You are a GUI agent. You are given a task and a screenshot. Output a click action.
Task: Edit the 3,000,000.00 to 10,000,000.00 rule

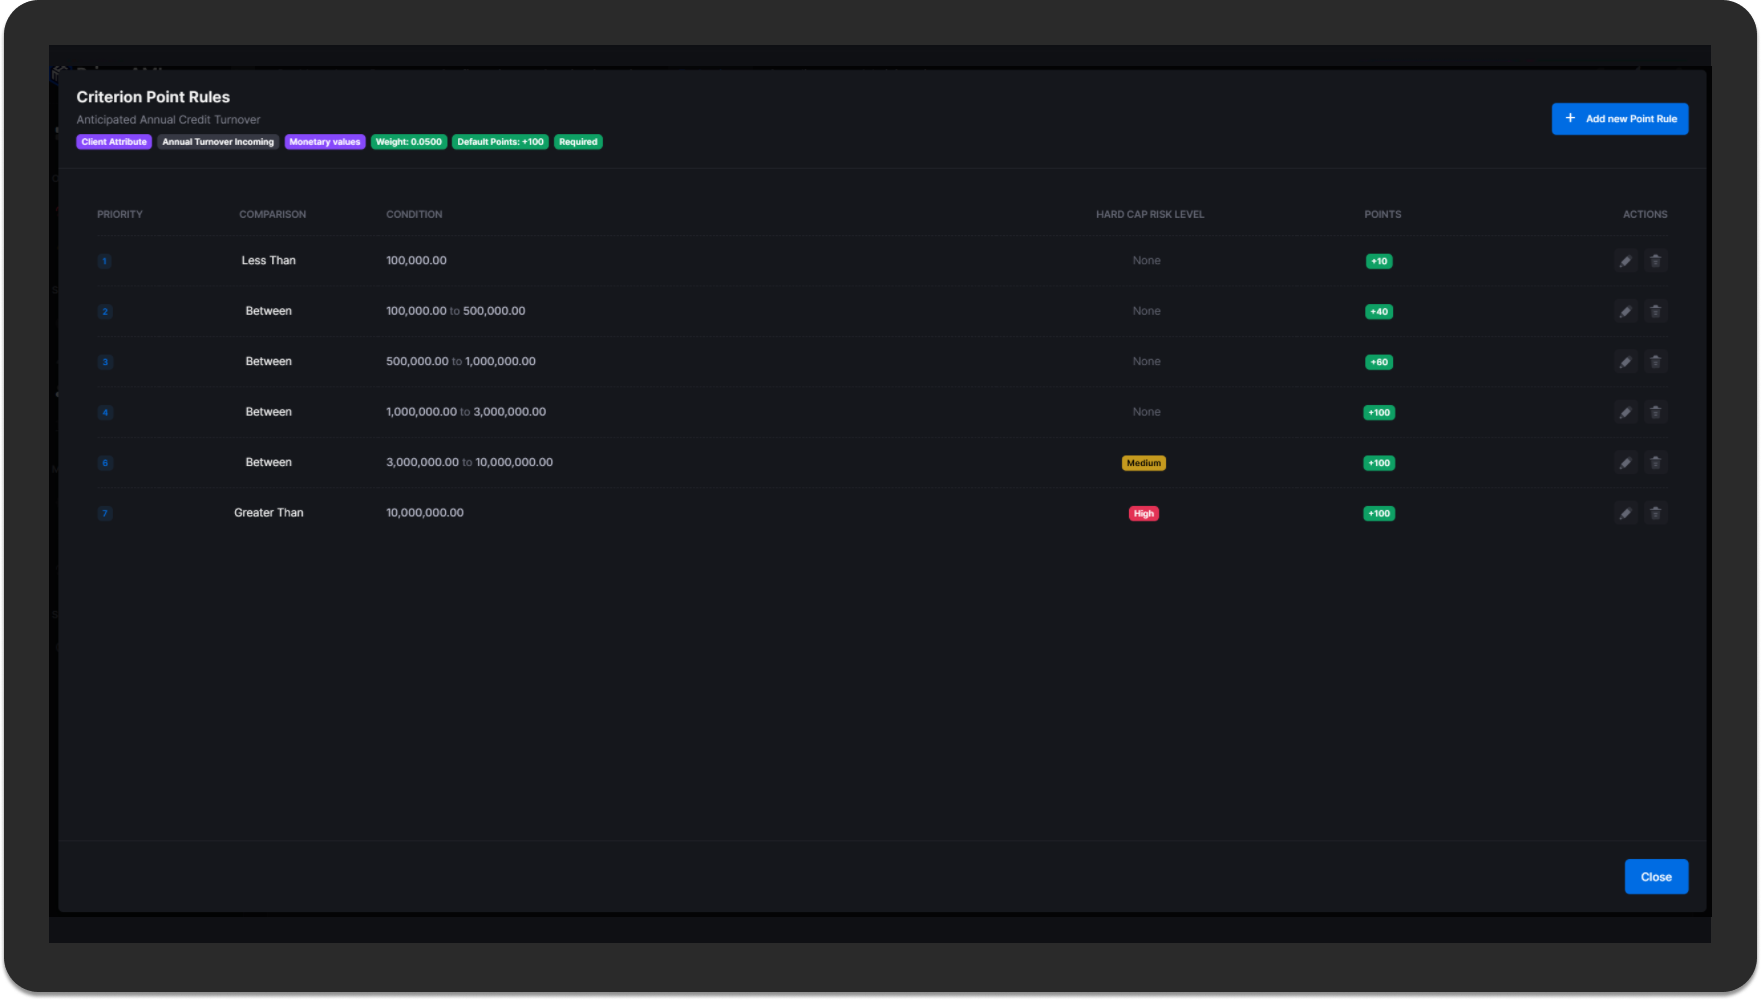pos(1625,463)
